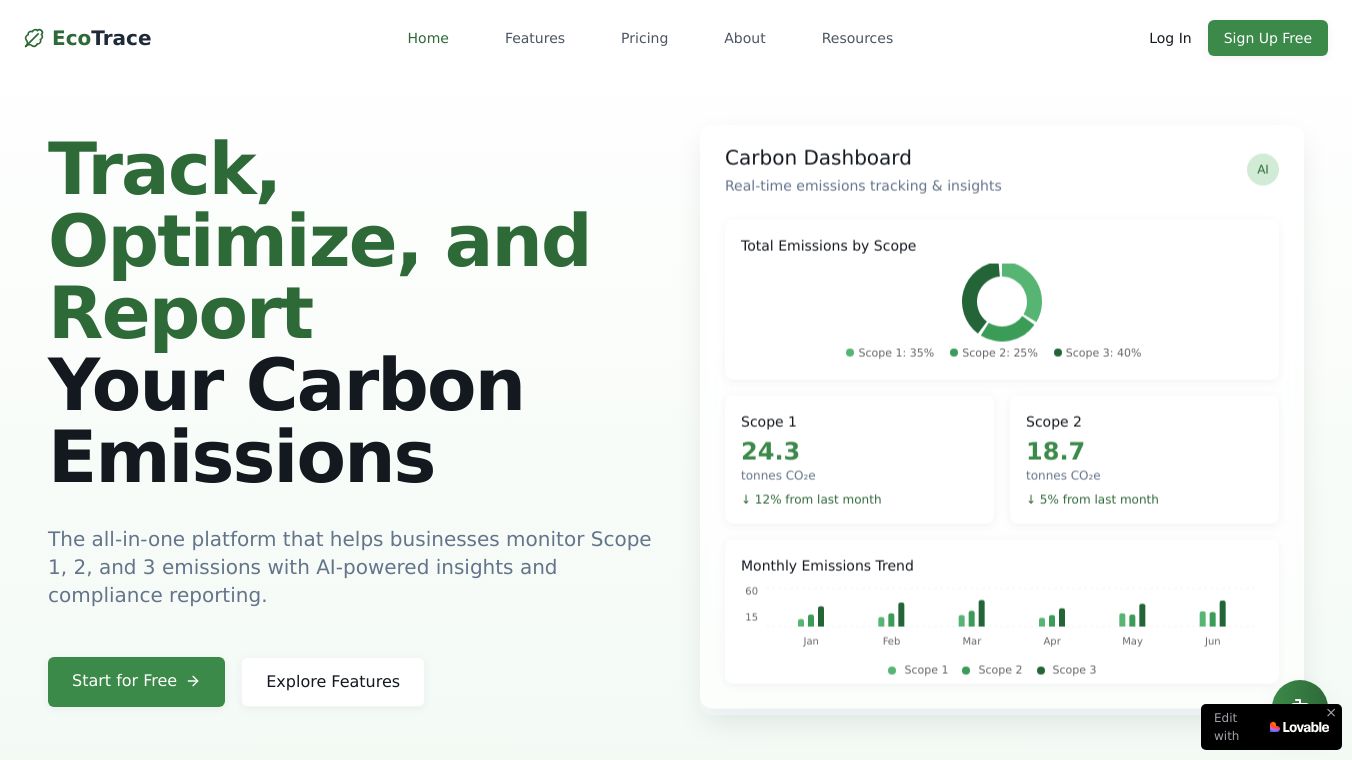Click the May label on trend chart
Viewport: 1352px width, 760px height.
pos(1132,641)
